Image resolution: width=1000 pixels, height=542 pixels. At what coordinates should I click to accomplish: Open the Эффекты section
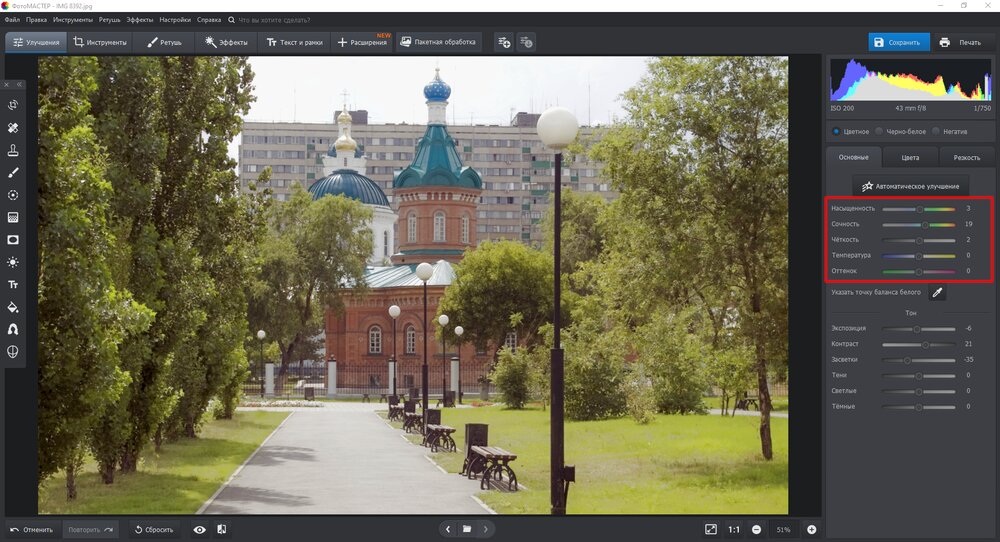pos(226,42)
